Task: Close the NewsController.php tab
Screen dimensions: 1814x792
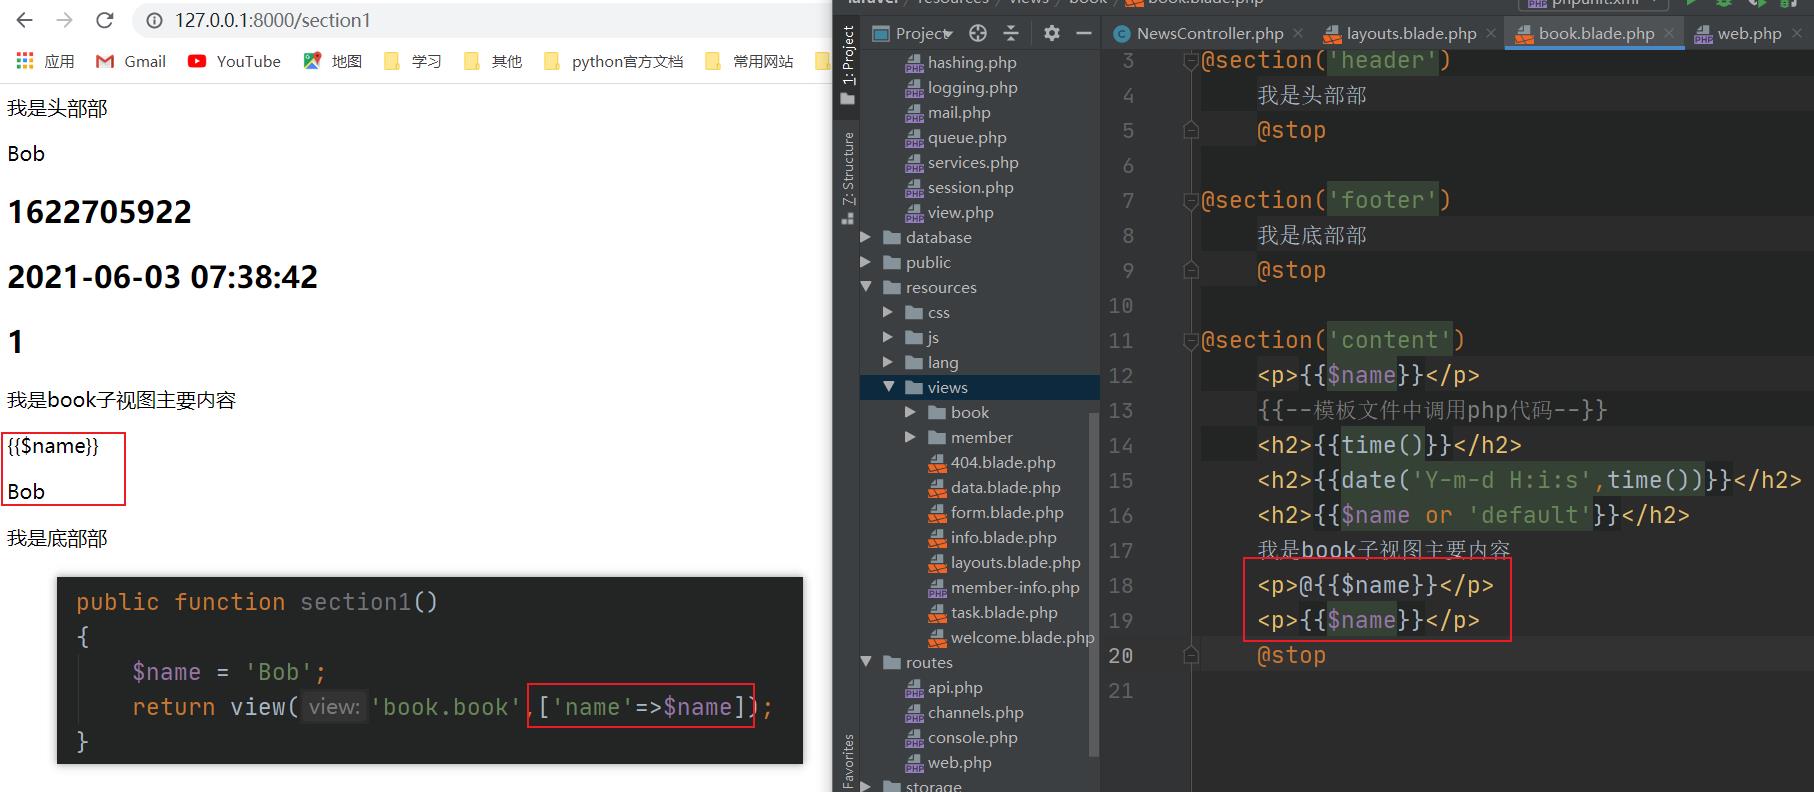Action: click(x=1297, y=33)
